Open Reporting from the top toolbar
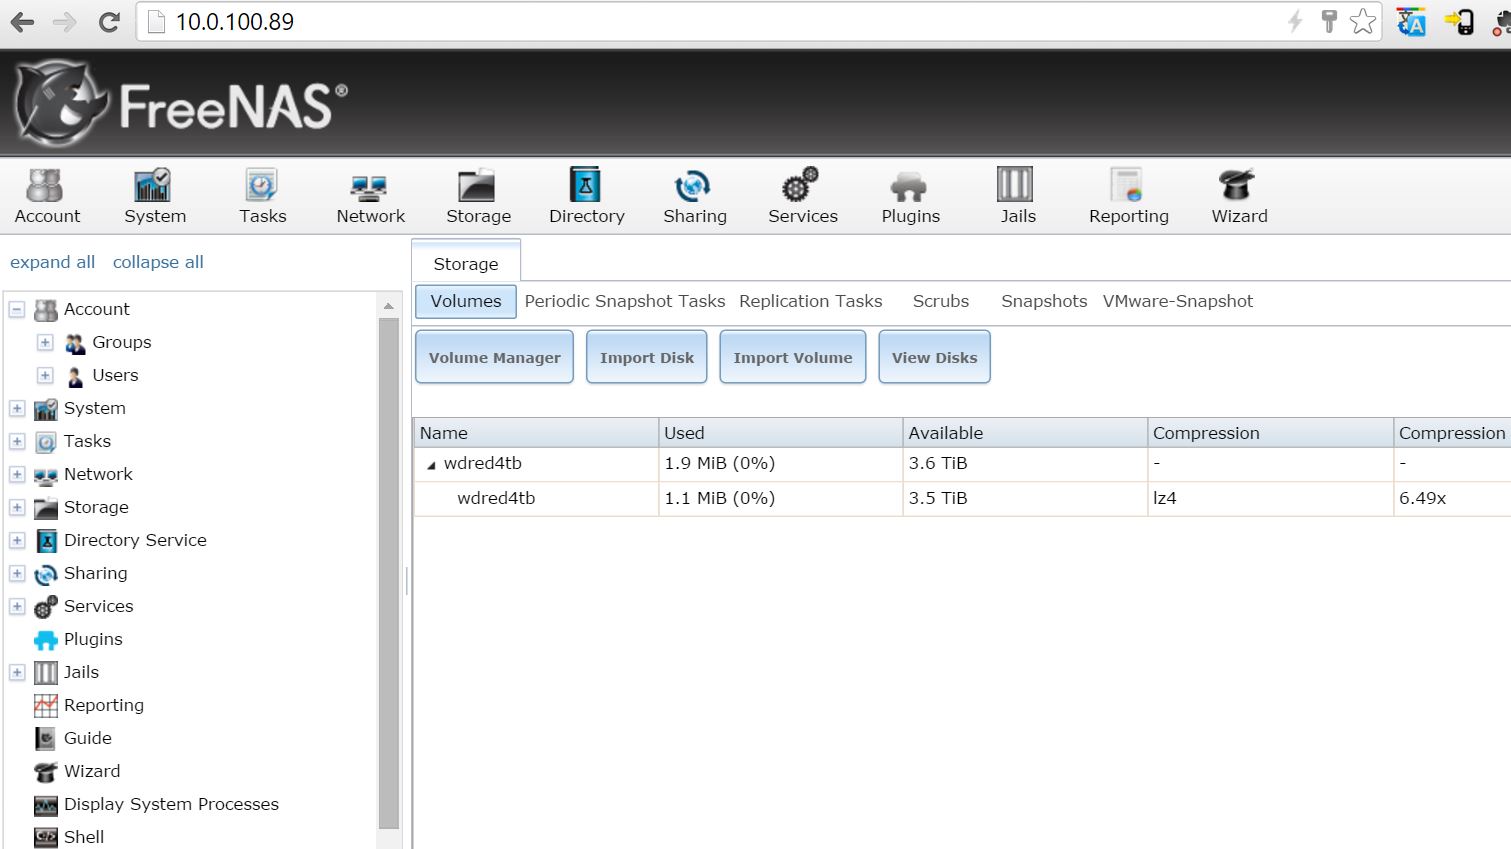This screenshot has height=849, width=1511. point(1127,186)
